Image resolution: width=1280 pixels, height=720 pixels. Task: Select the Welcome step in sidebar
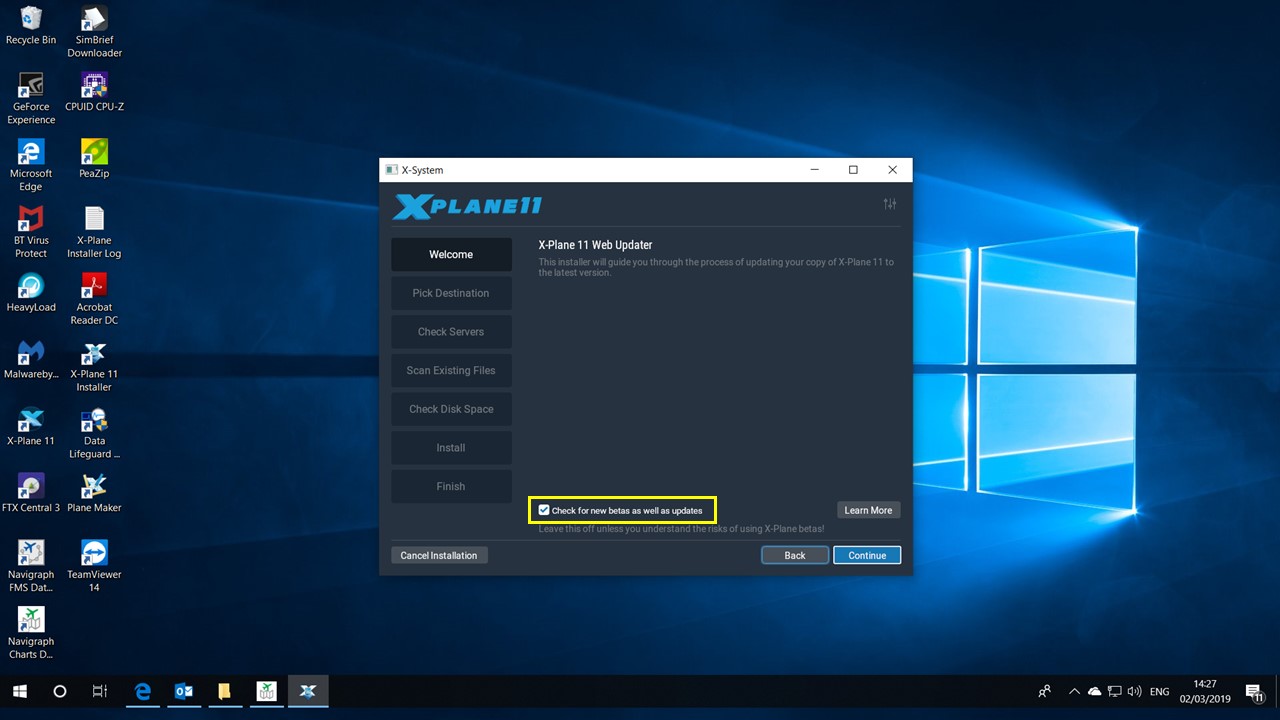coord(451,254)
